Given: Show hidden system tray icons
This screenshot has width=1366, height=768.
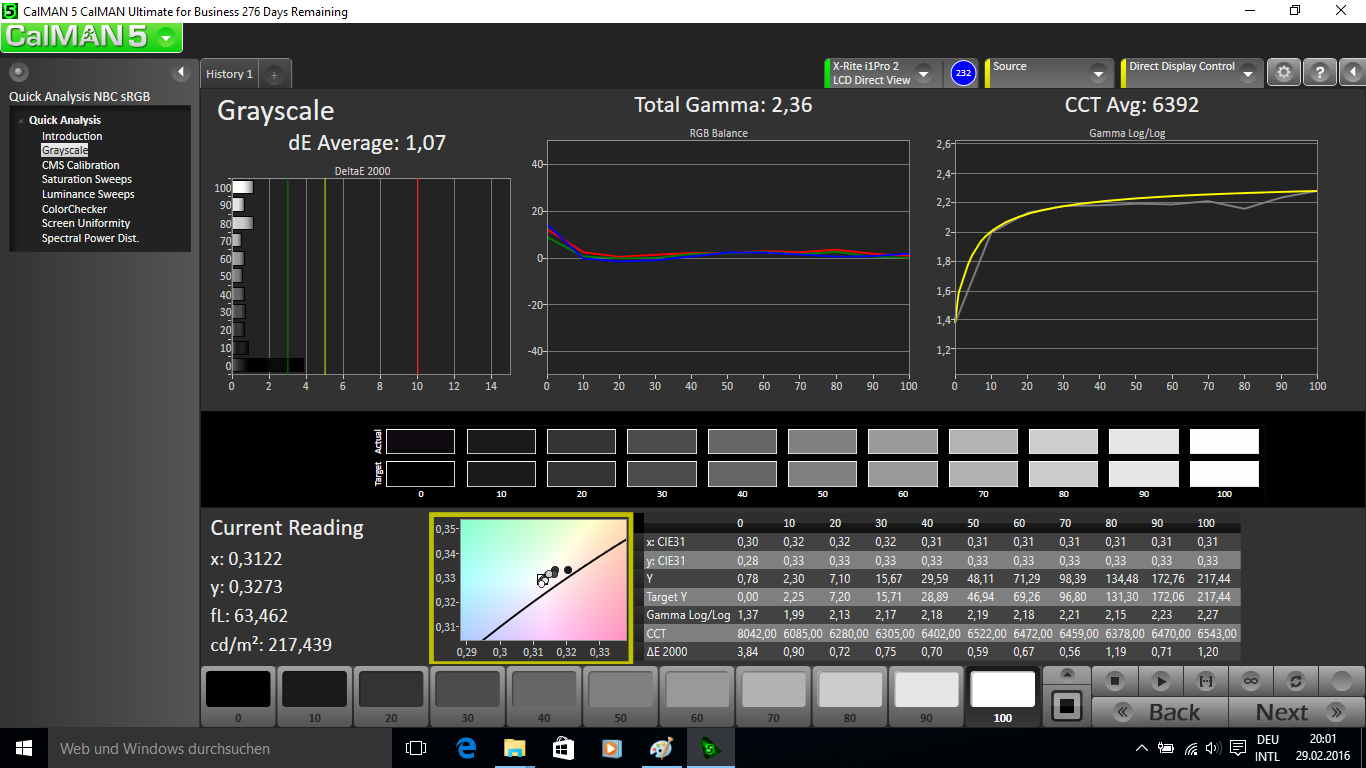Looking at the screenshot, I should pos(1143,748).
